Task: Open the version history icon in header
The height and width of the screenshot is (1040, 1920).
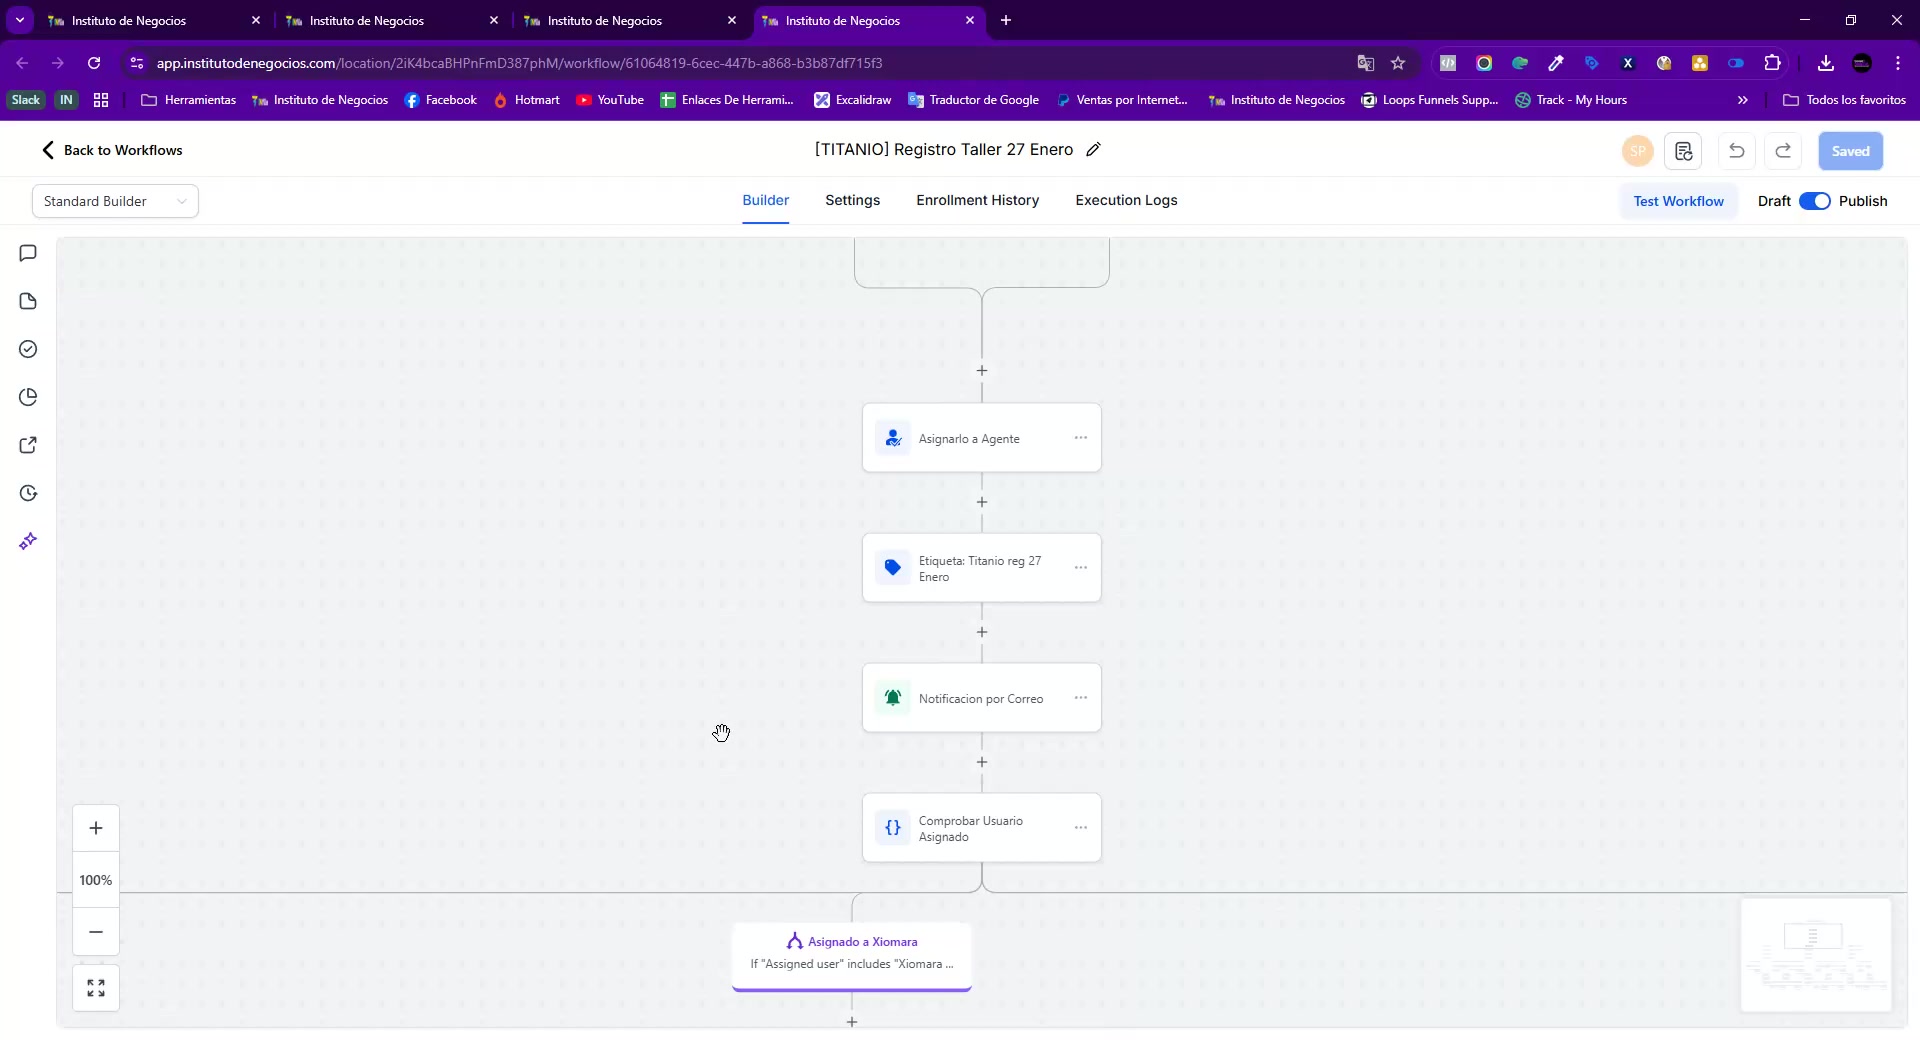Action: pyautogui.click(x=1684, y=151)
